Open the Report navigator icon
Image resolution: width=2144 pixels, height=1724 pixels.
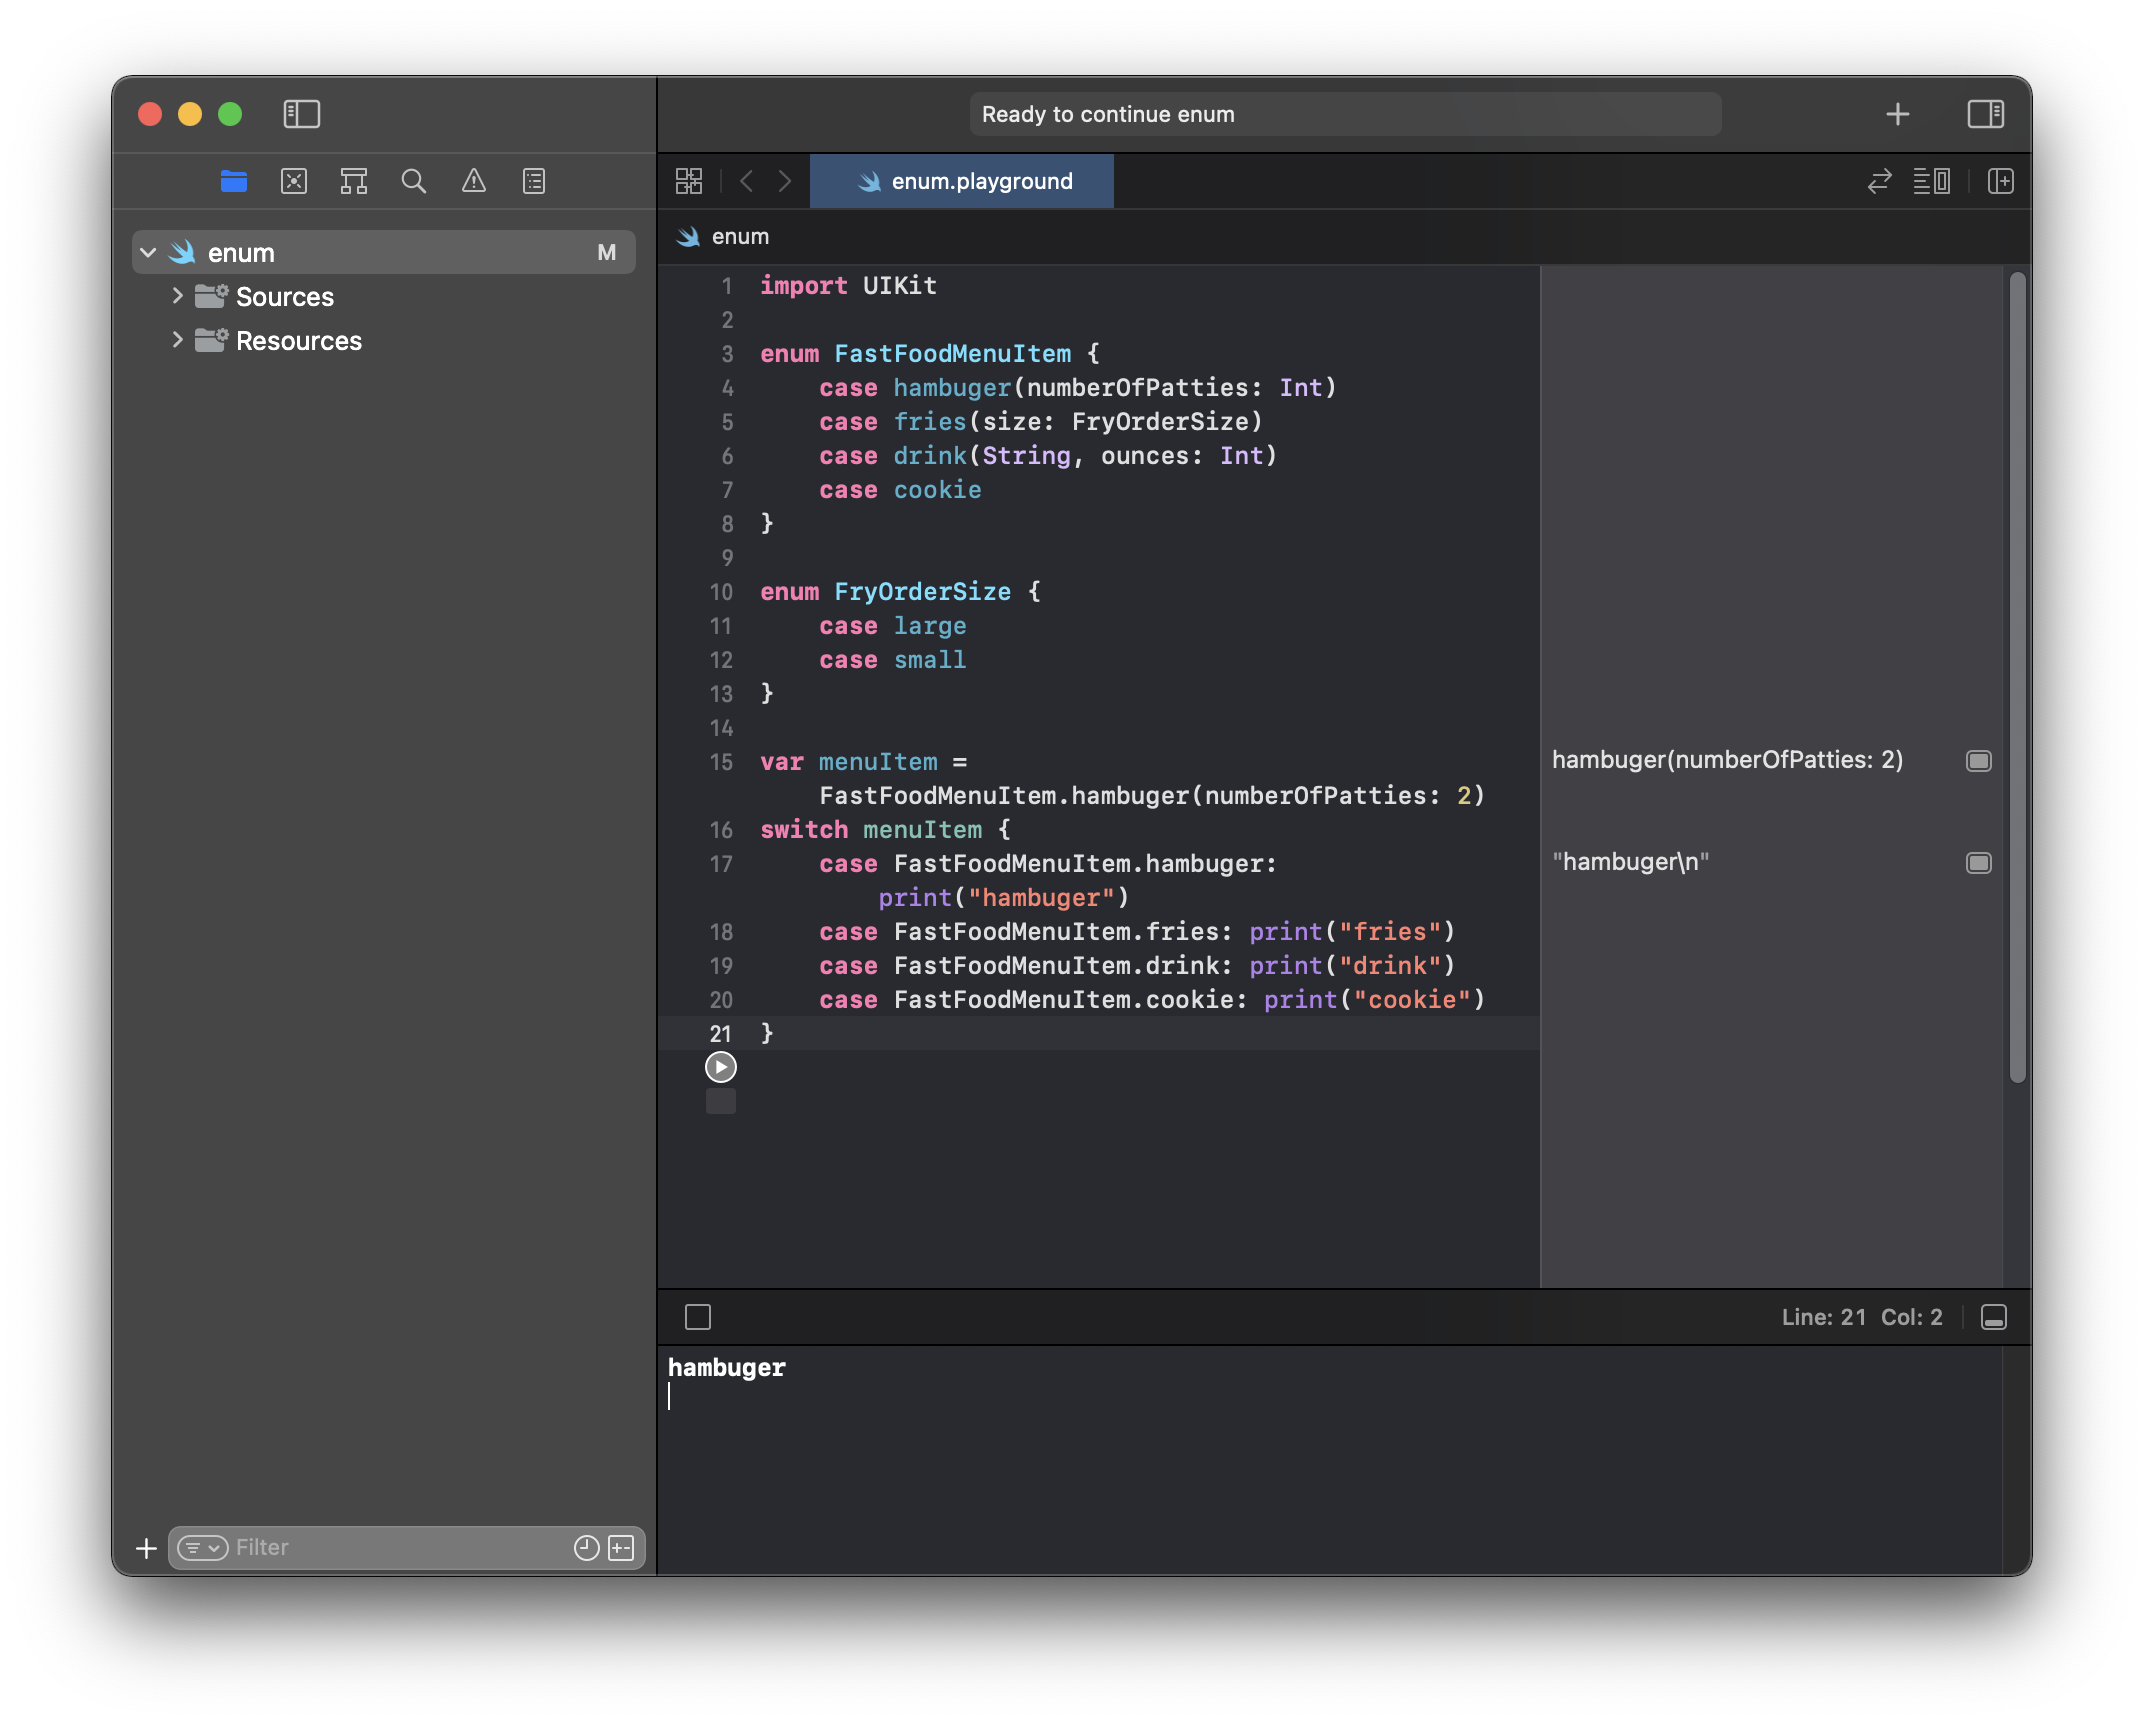pos(534,181)
